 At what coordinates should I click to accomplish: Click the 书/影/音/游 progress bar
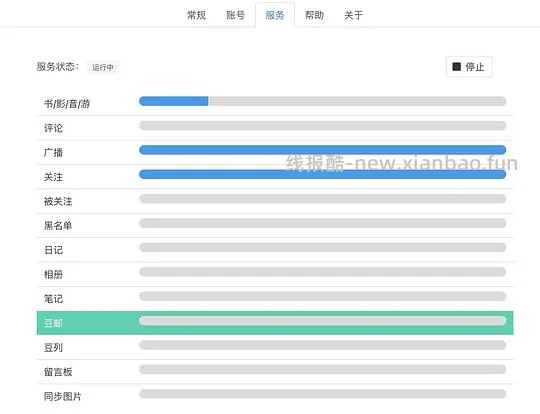tap(322, 101)
